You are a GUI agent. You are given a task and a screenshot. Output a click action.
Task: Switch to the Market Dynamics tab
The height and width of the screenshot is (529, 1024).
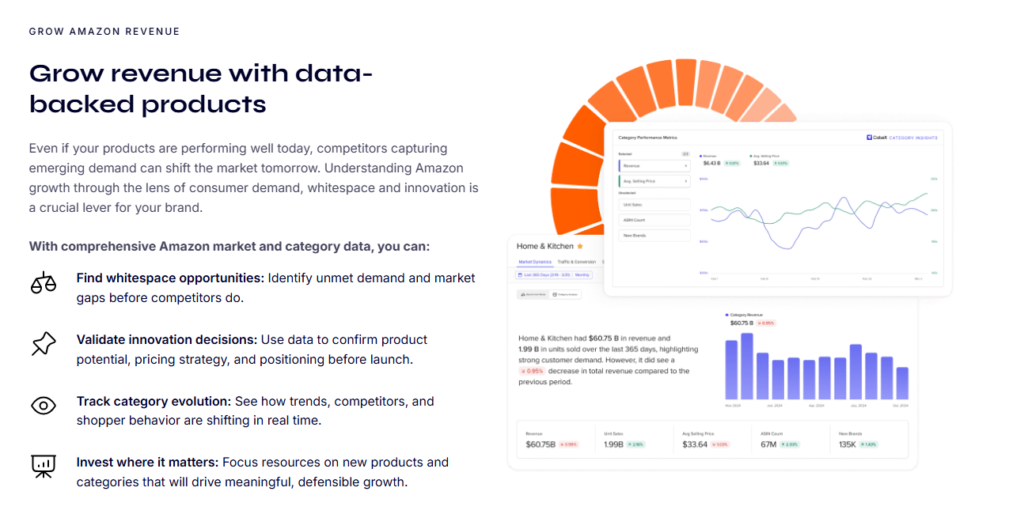535,262
